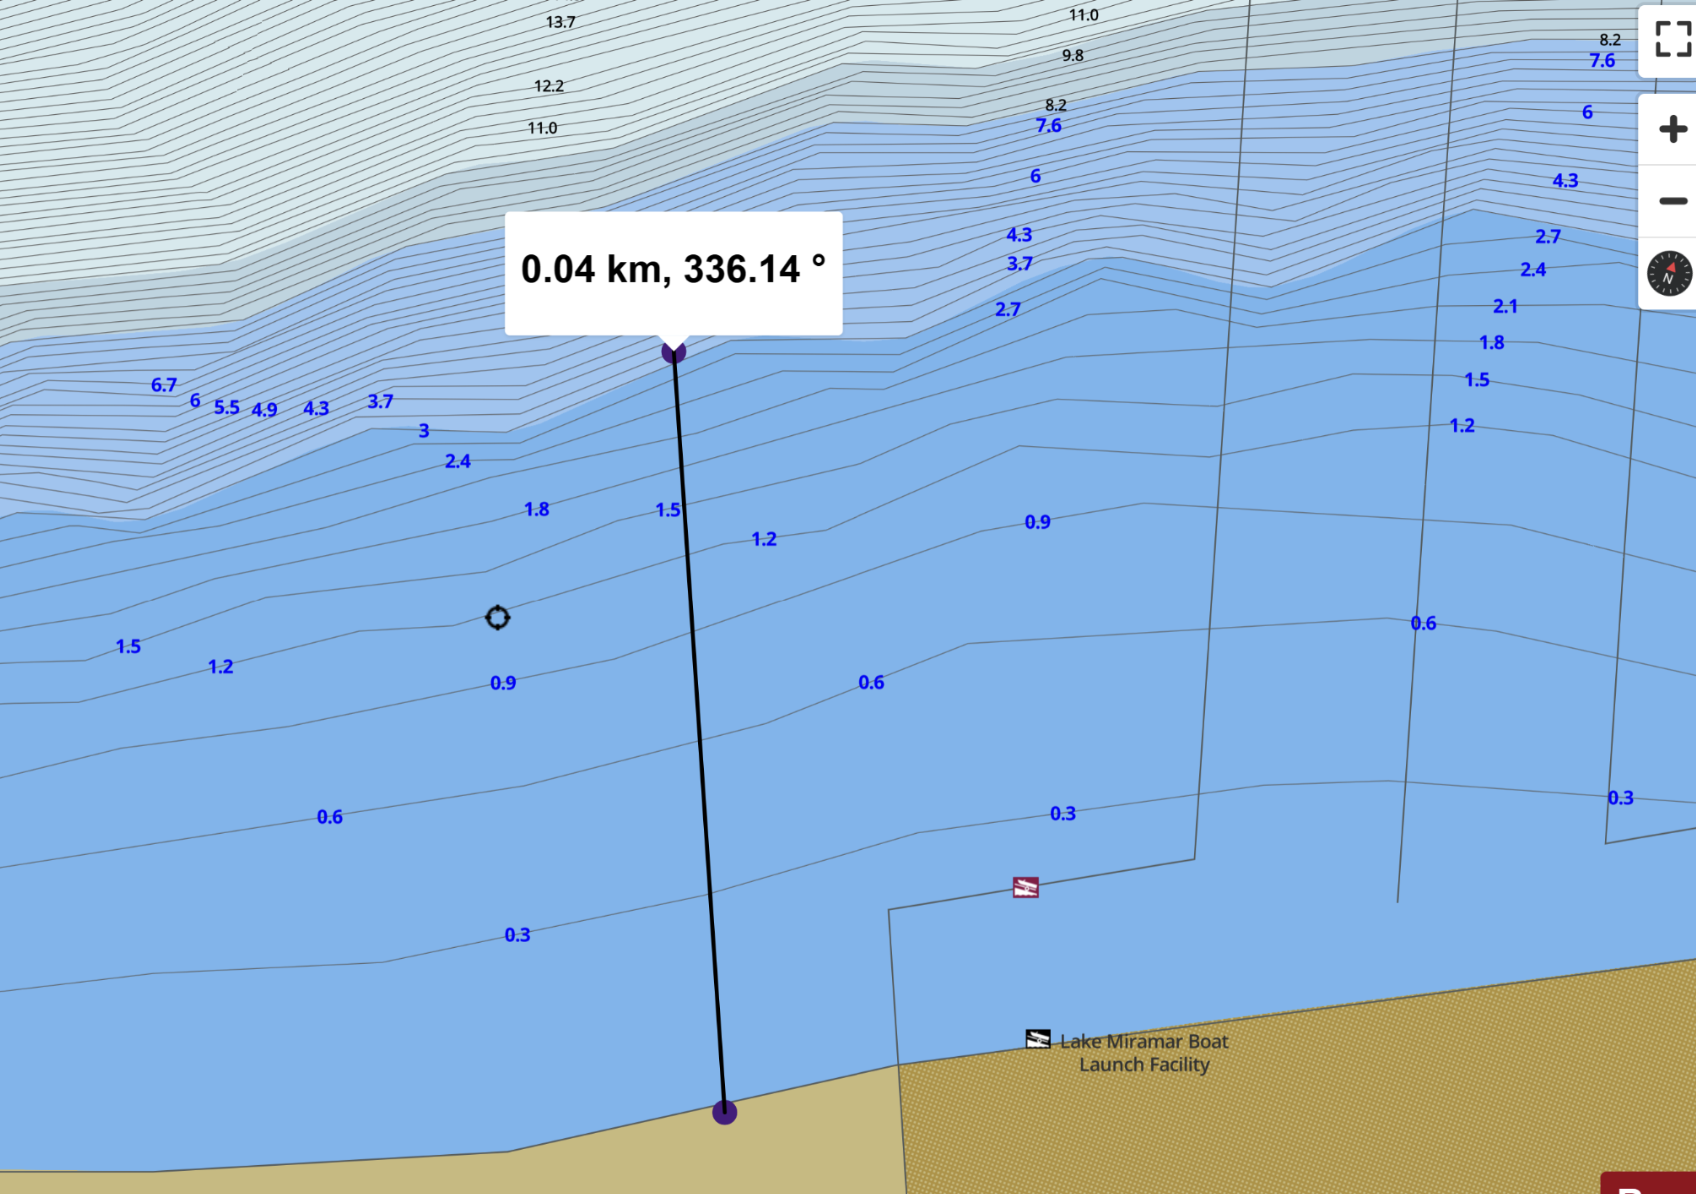
Task: Select the black Lake Miramar launch icon
Action: (1038, 1039)
